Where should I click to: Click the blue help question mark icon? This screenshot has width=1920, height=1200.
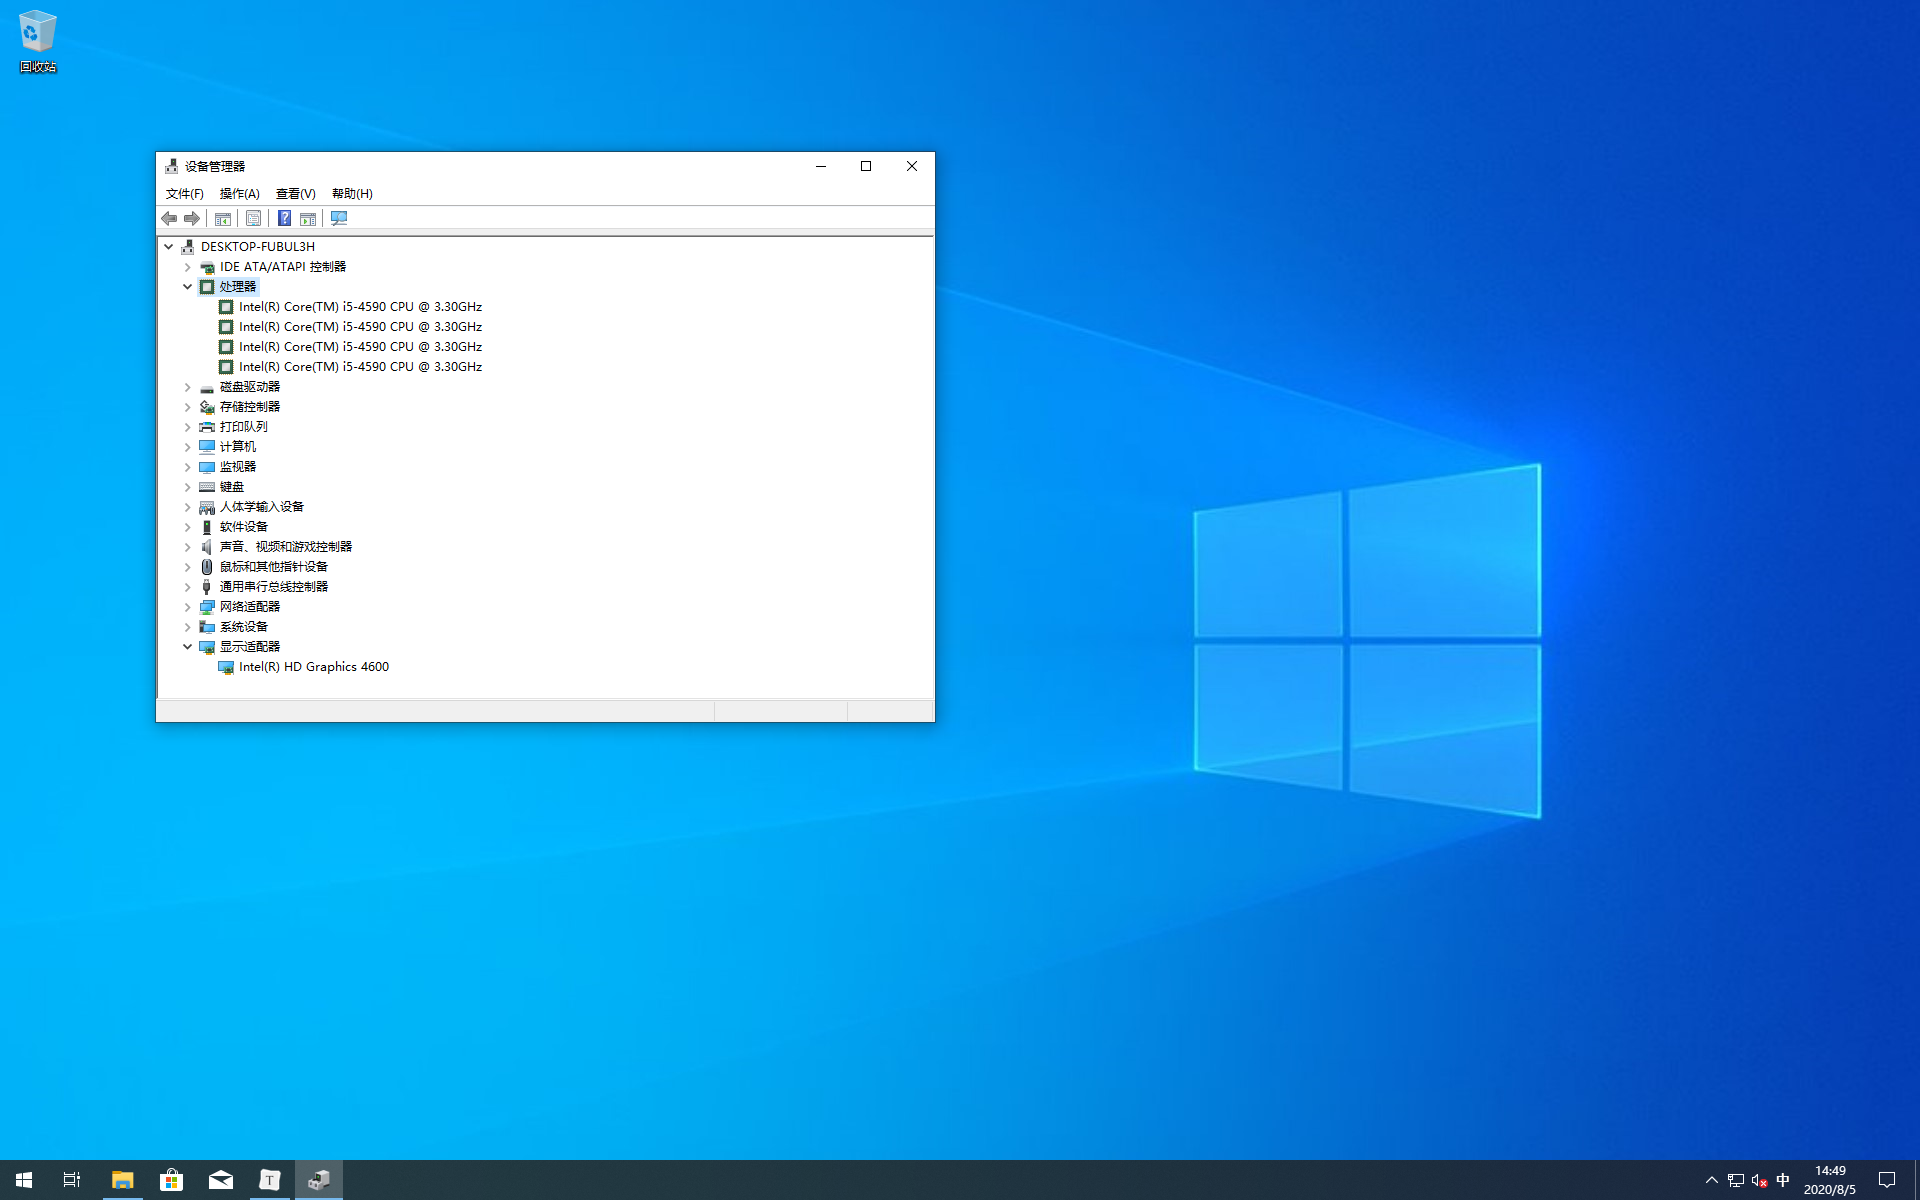point(284,218)
